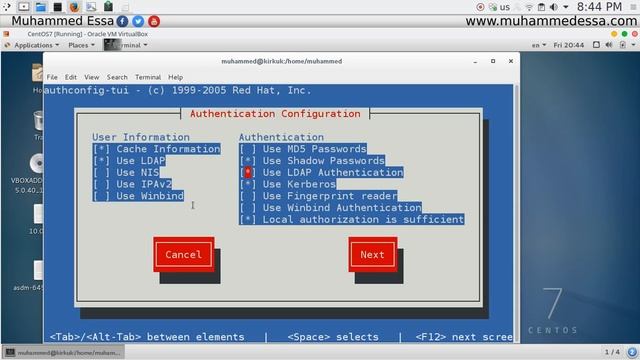
Task: Launch Firefox from the host panel
Action: pos(74,7)
